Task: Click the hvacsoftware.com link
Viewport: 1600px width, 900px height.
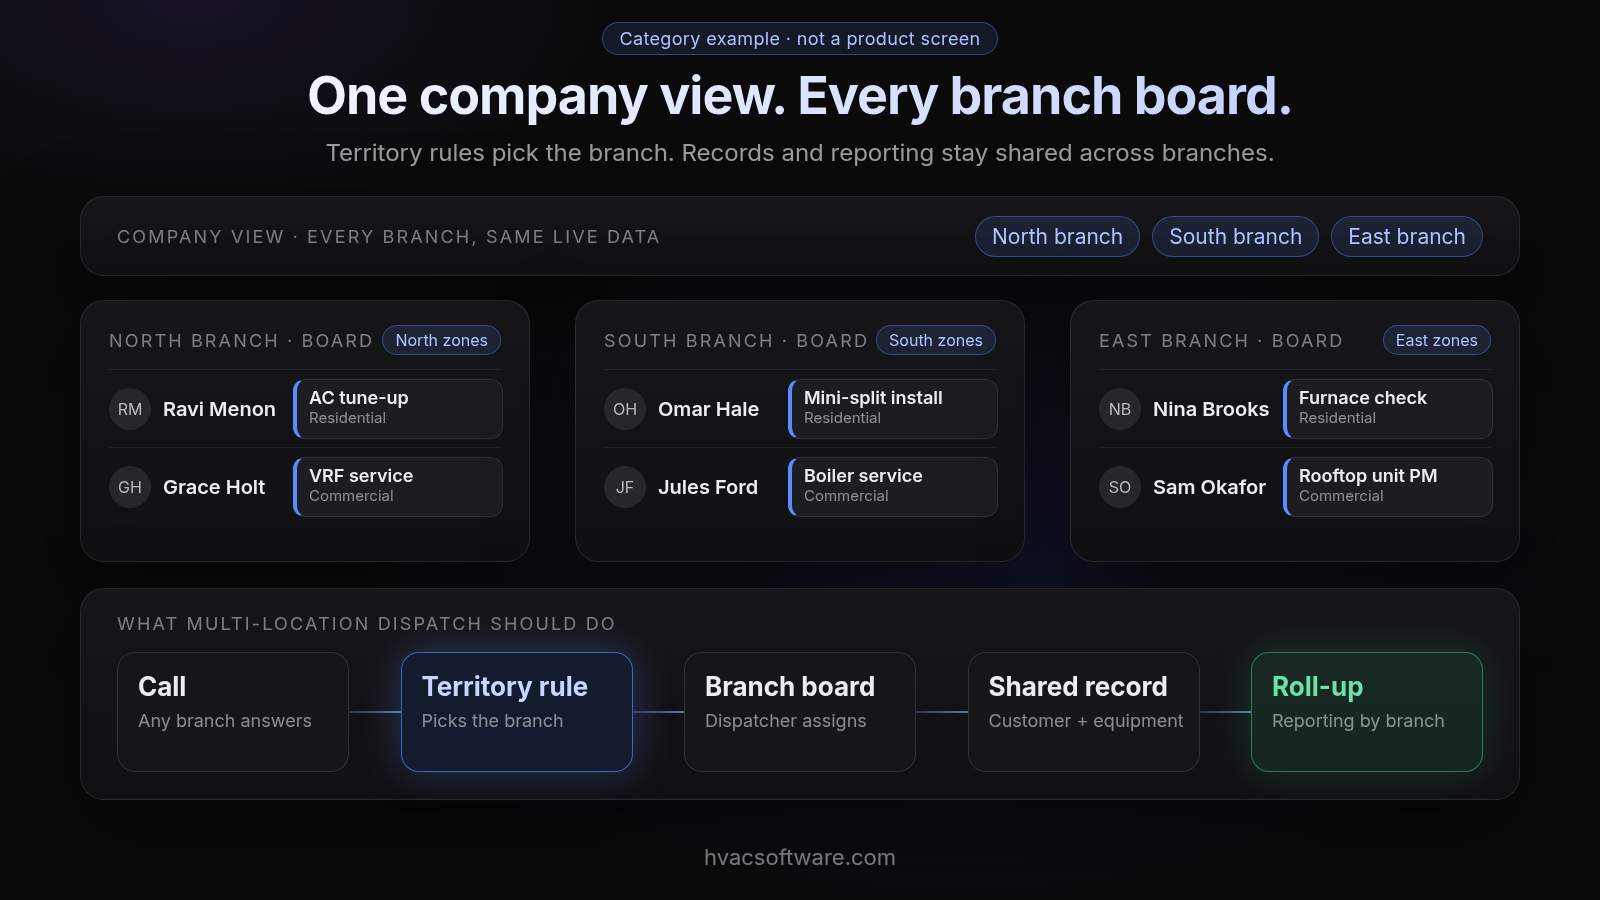Action: tap(800, 858)
